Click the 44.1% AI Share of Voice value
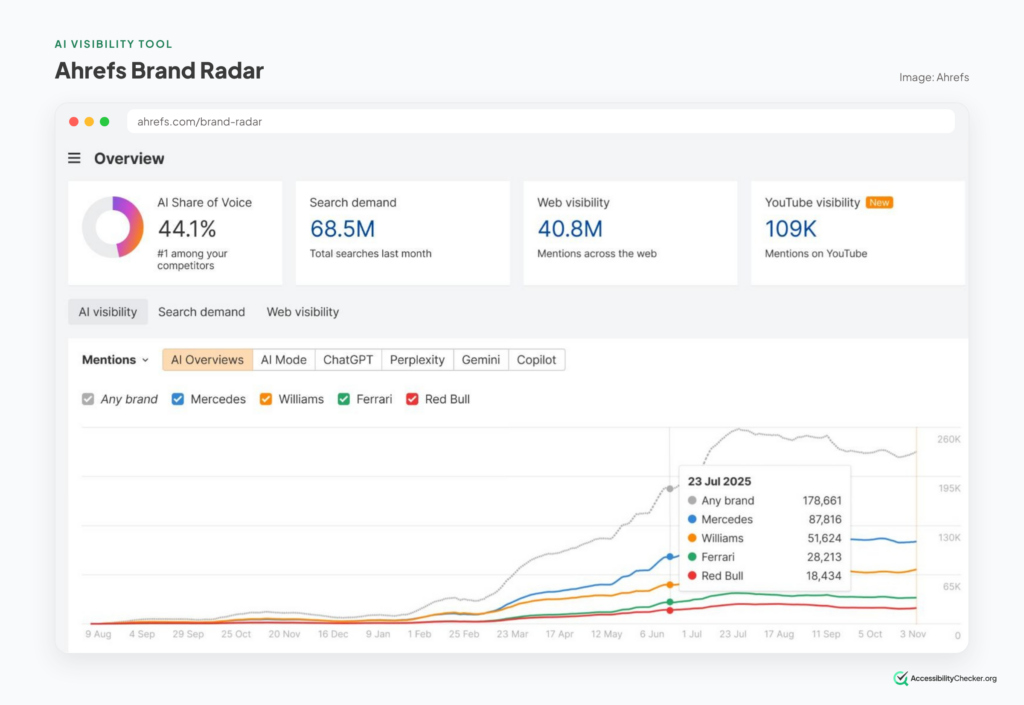The width and height of the screenshot is (1024, 705). click(x=187, y=229)
